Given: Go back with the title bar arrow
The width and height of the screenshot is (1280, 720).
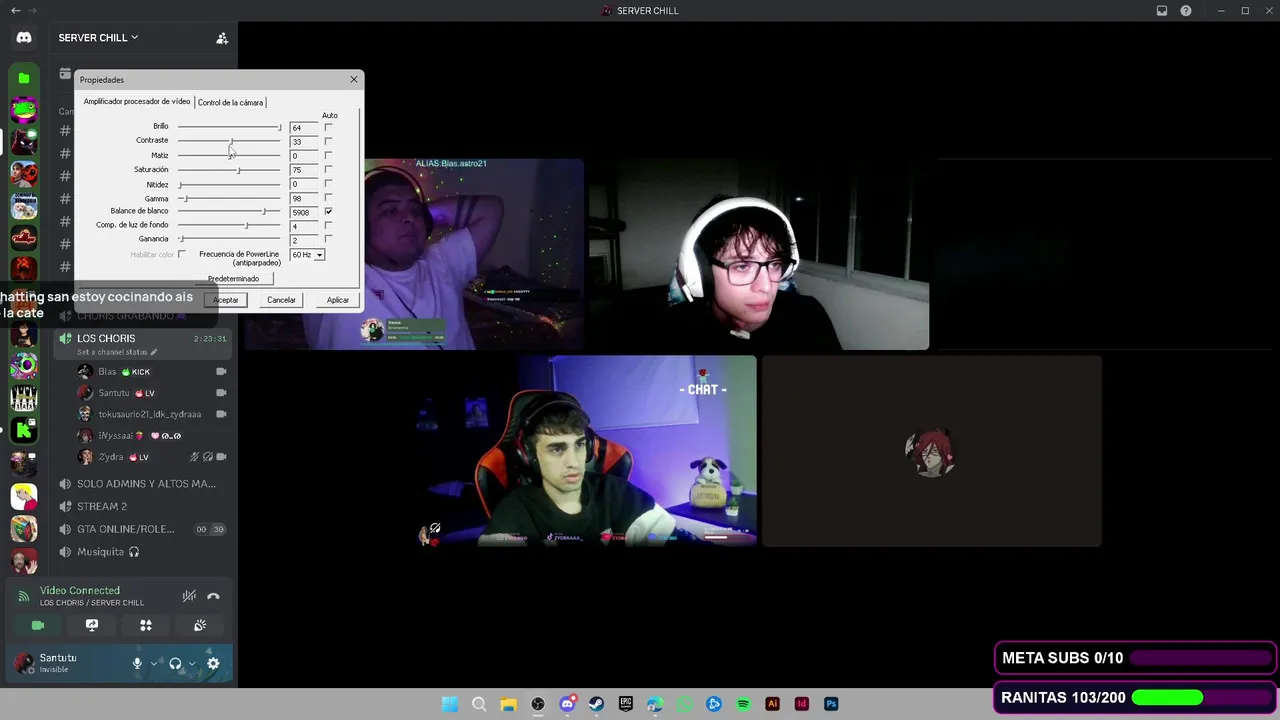Looking at the screenshot, I should 15,11.
